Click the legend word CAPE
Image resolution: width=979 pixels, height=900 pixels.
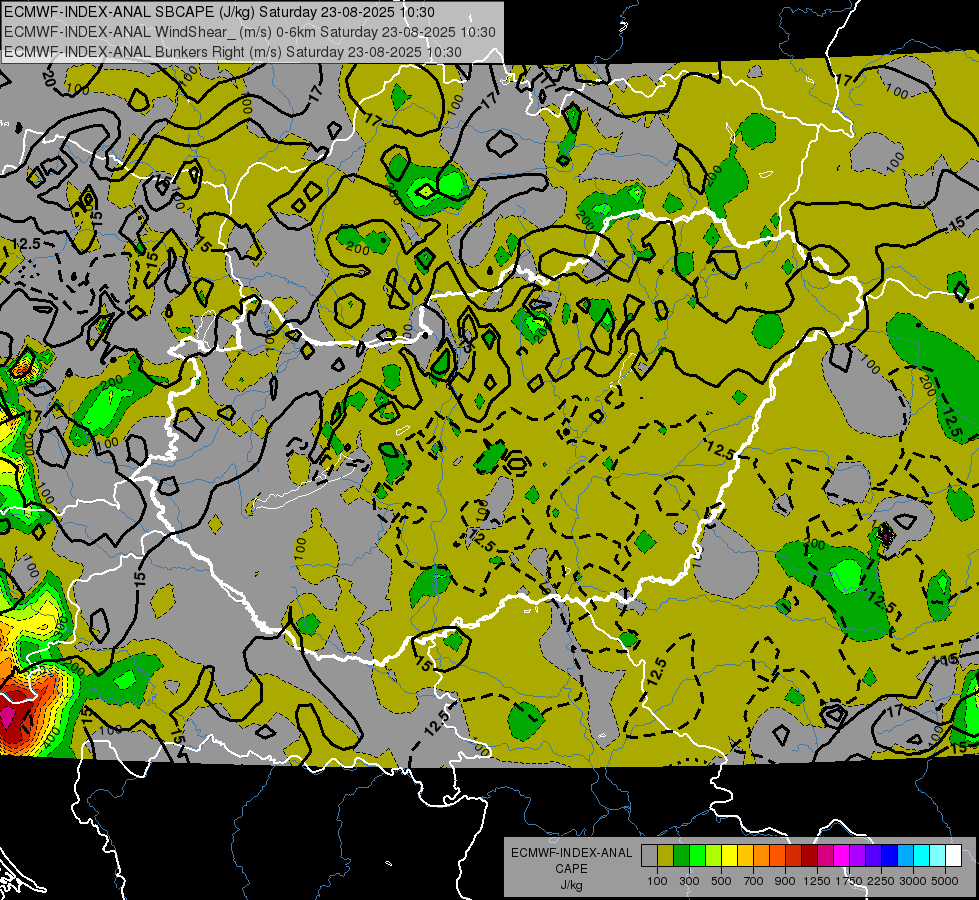coord(572,868)
